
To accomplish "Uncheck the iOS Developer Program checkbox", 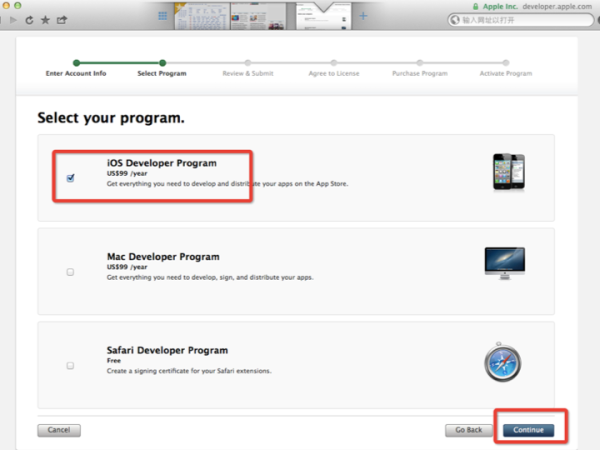I will (70, 178).
